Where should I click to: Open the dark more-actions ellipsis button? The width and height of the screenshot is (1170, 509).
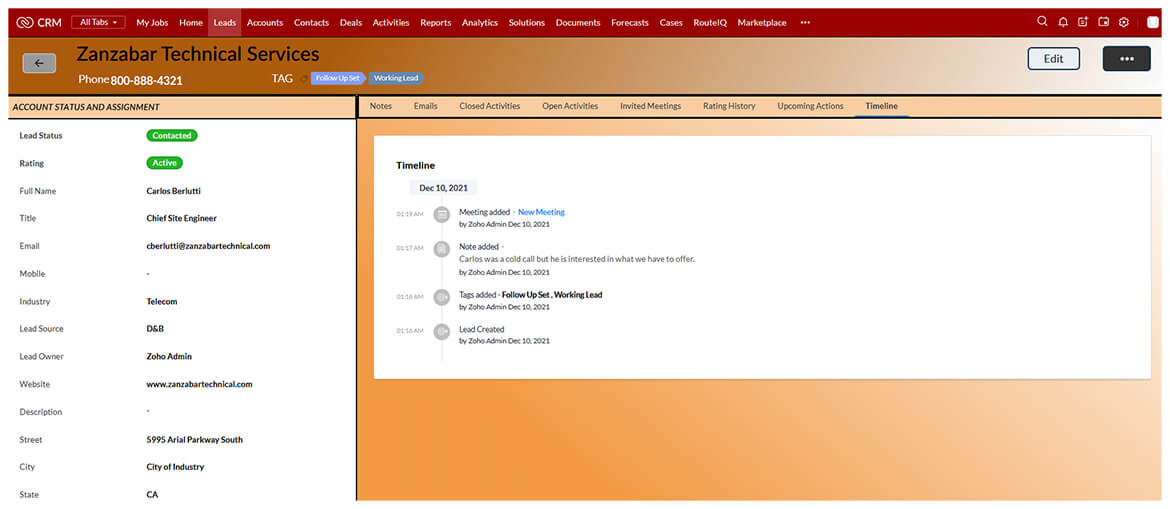tap(1127, 59)
